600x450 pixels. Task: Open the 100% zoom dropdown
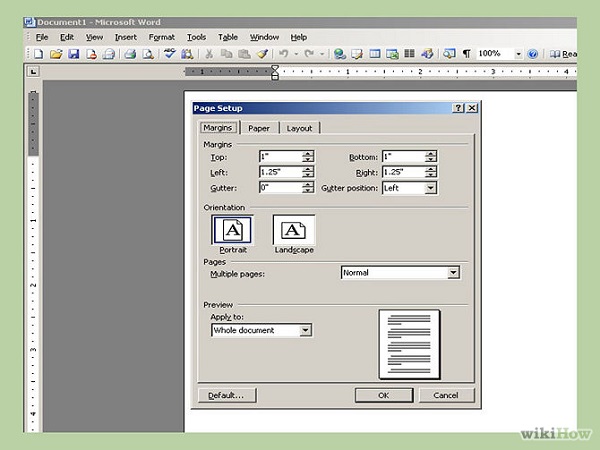(518, 54)
